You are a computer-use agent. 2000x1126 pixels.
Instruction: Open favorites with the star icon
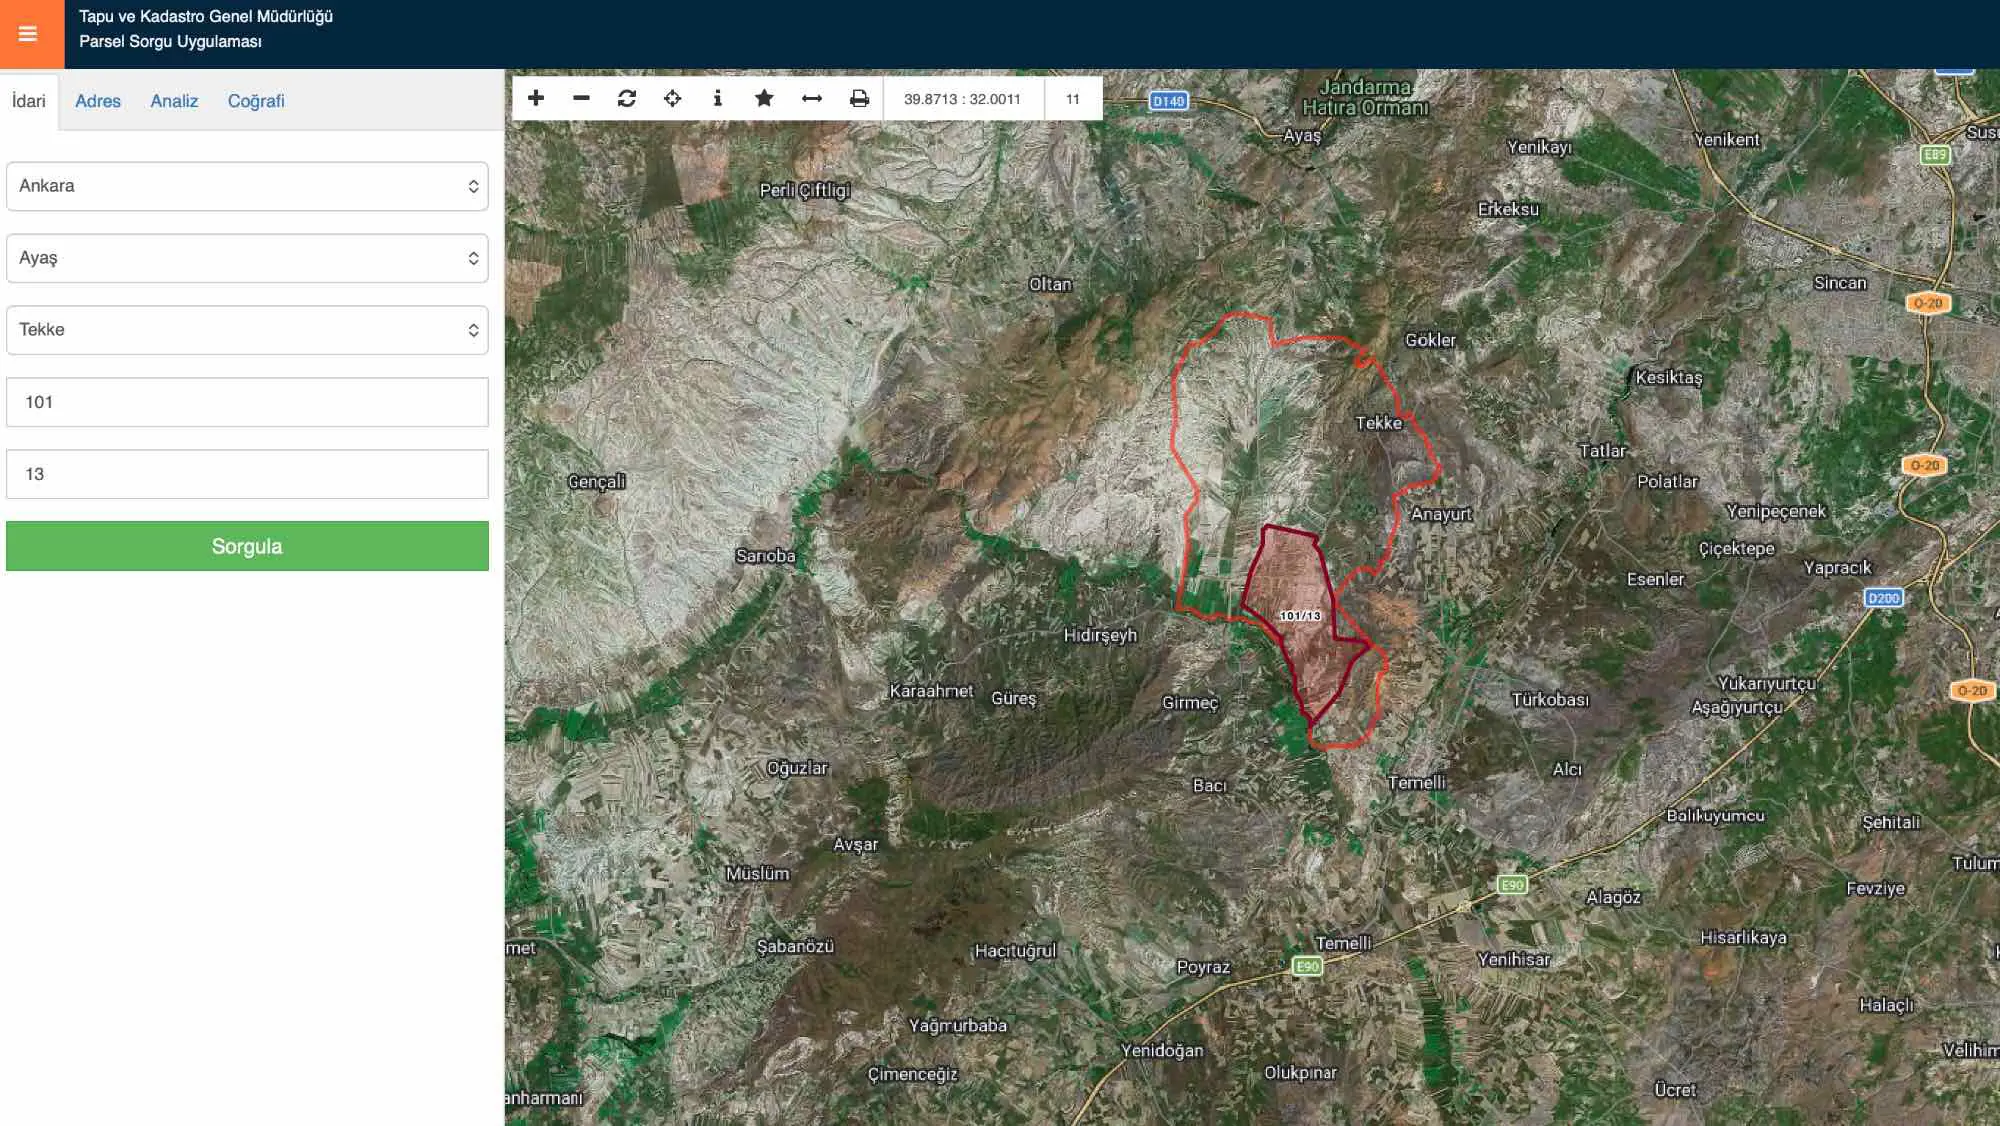coord(764,98)
